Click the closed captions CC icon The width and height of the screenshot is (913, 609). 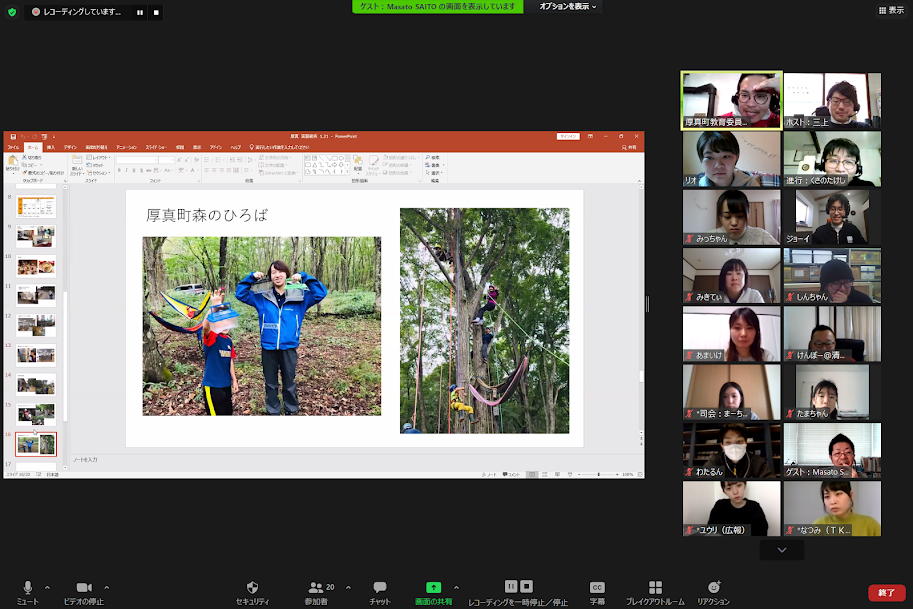(597, 587)
